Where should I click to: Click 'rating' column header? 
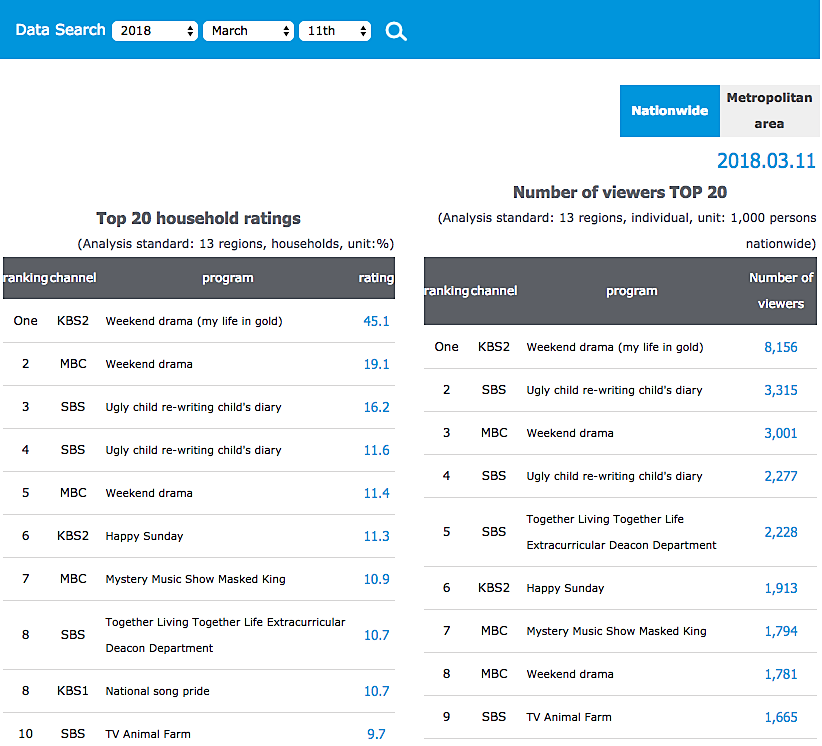click(376, 278)
